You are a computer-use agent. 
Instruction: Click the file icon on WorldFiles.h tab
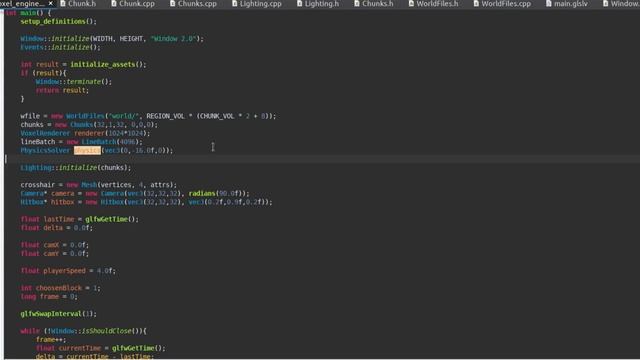coord(411,4)
